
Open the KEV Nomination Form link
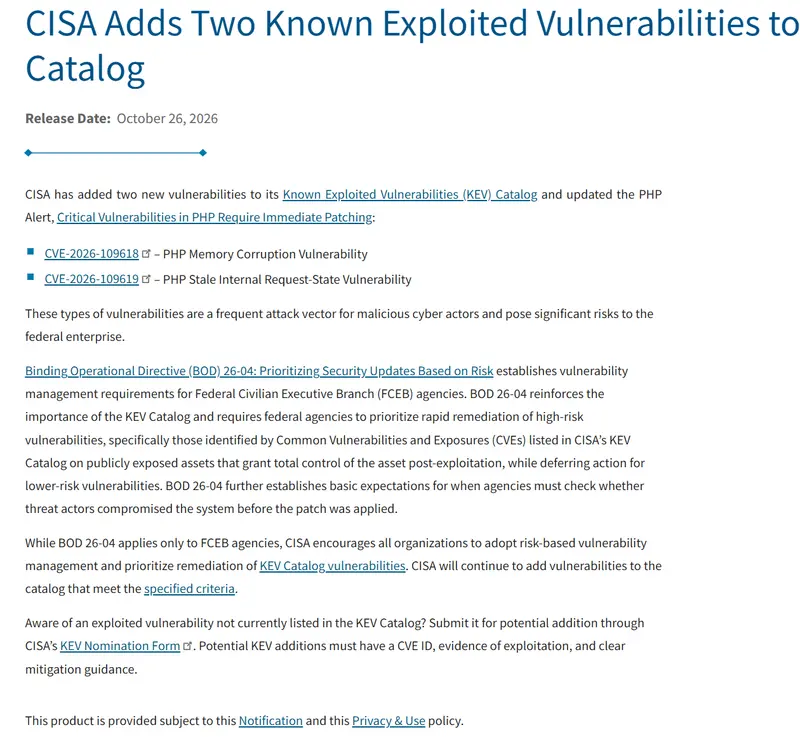[x=120, y=646]
